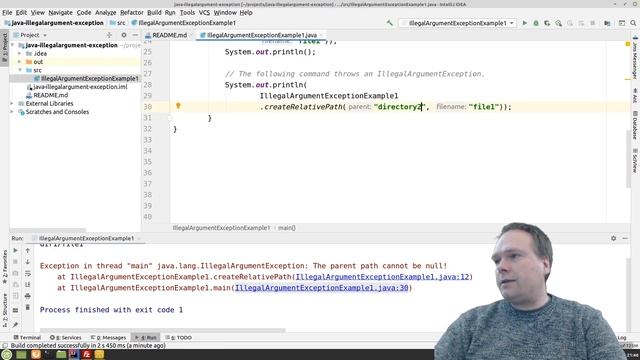
Task: Open stack trace link IllegalArgumentExceptionExample1.java:12
Action: 382,277
